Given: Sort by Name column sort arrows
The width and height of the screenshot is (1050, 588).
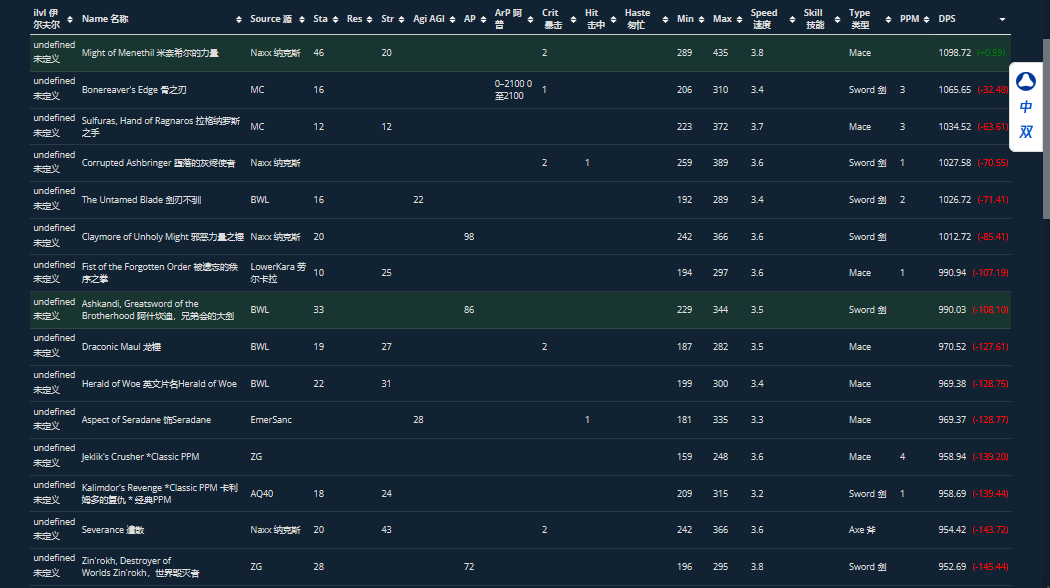Looking at the screenshot, I should (239, 19).
